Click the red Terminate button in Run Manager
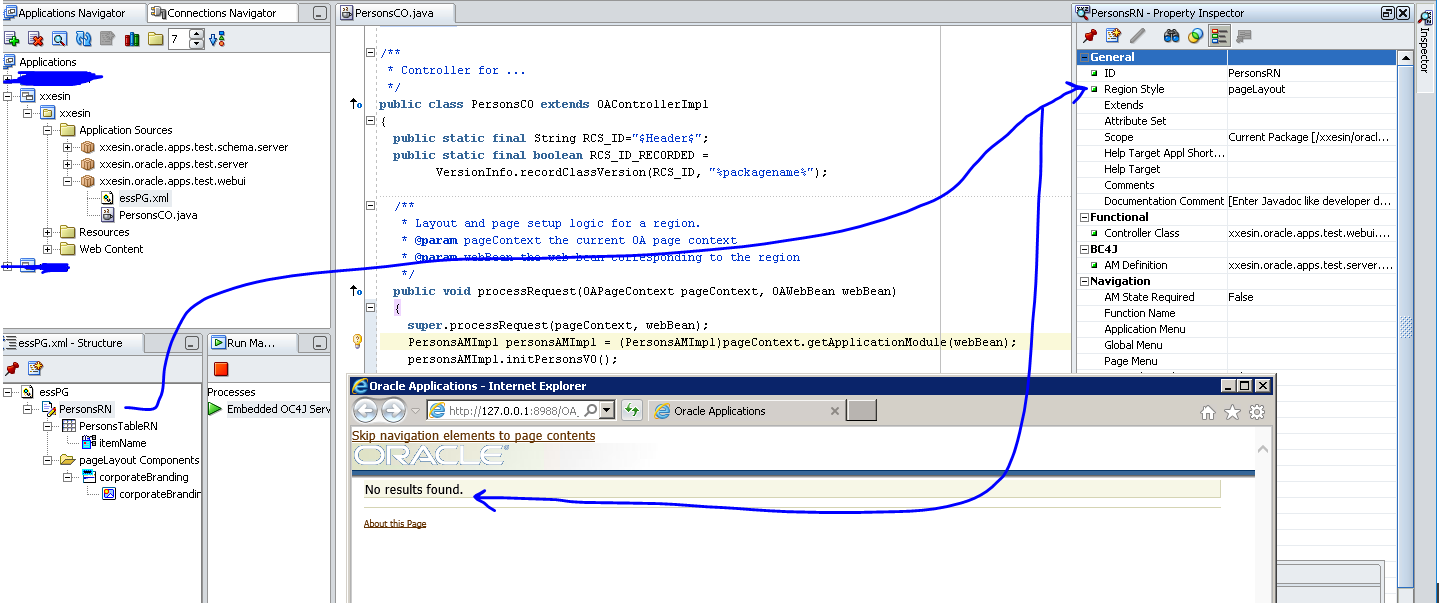This screenshot has height=603, width=1439. 221,369
